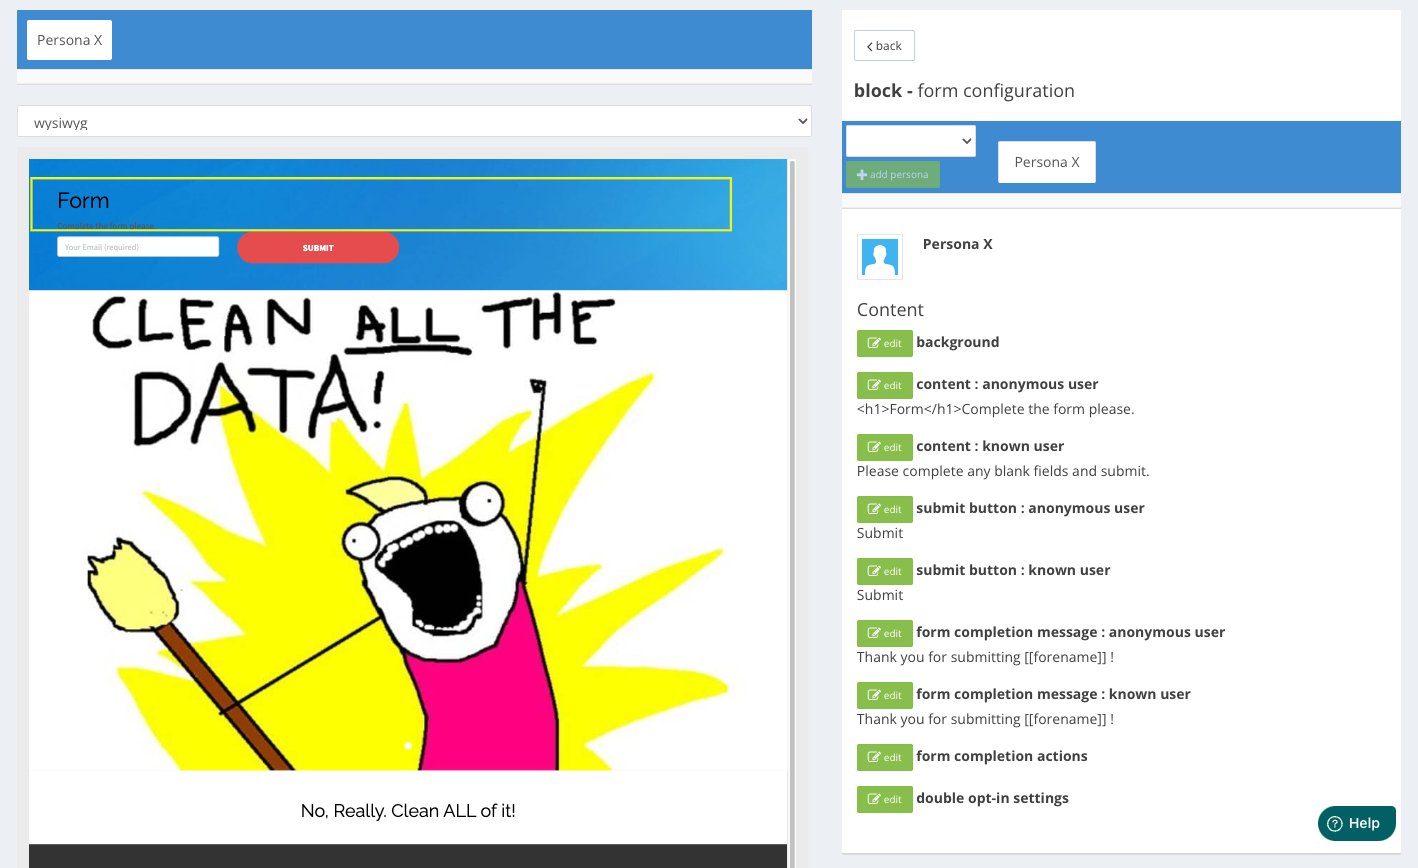Edit submit button for known user

click(x=885, y=571)
